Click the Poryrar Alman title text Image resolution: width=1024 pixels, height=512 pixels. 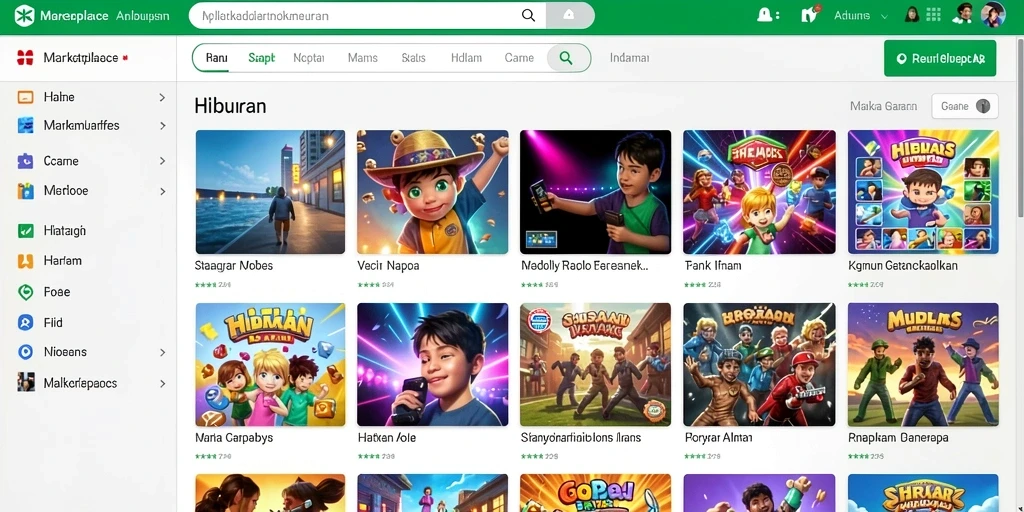pyautogui.click(x=718, y=438)
